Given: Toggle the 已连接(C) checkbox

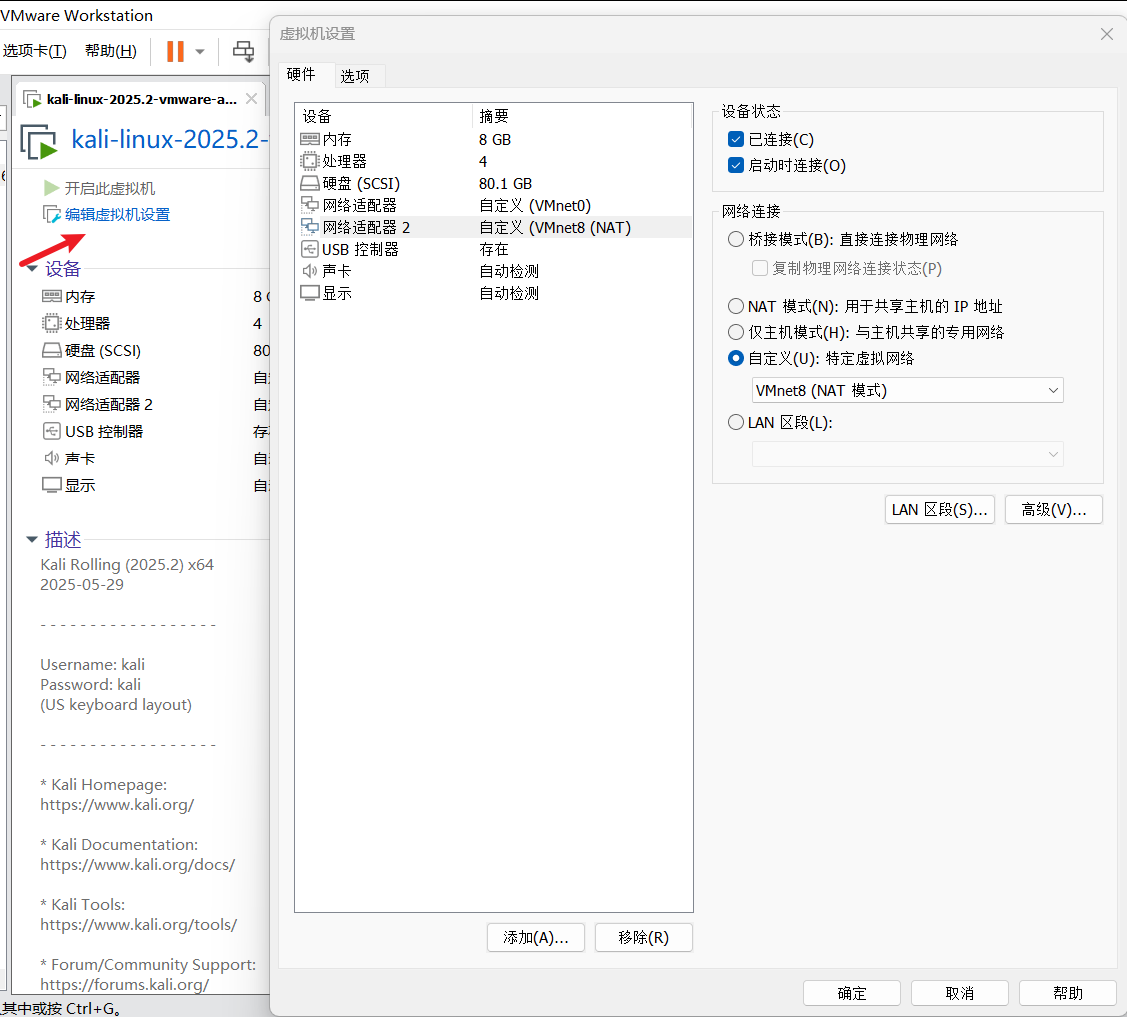Looking at the screenshot, I should tap(735, 139).
